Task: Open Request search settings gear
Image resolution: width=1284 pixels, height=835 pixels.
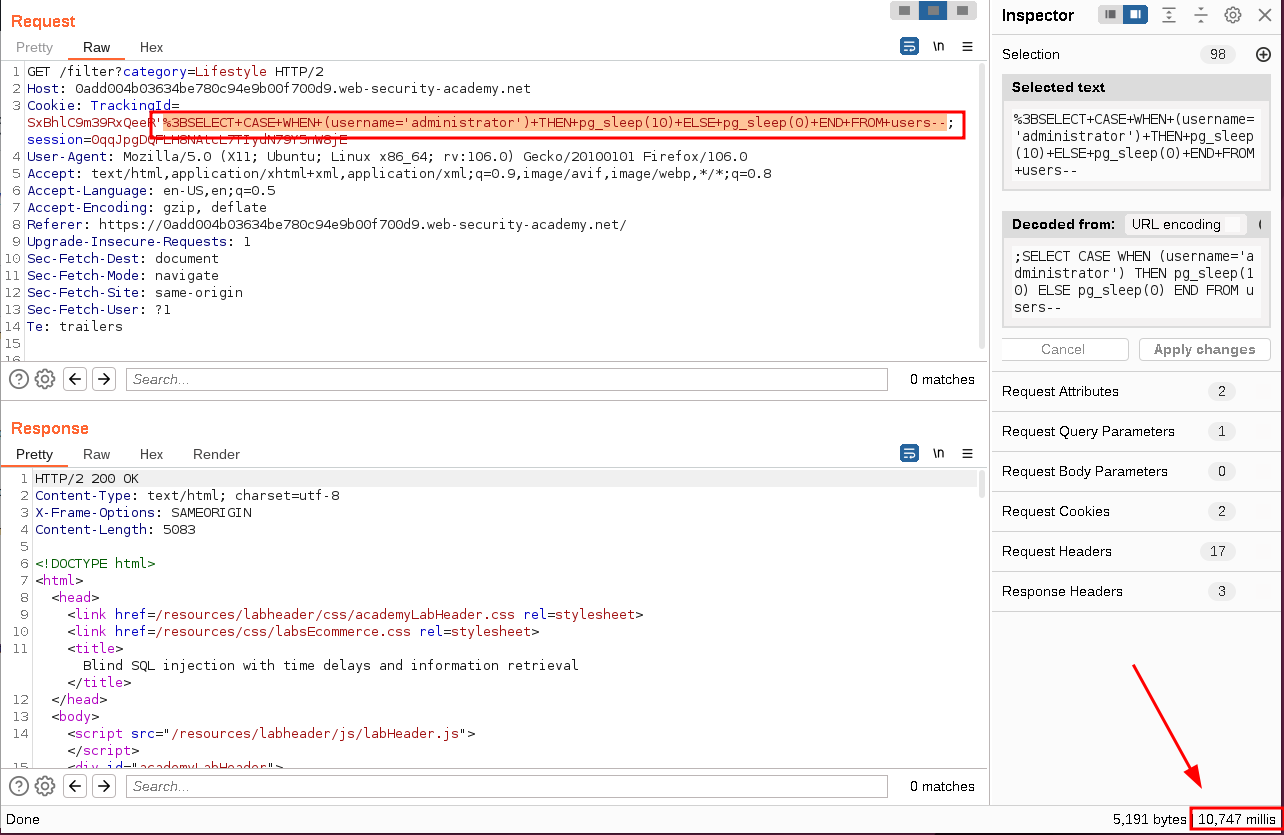Action: click(45, 379)
